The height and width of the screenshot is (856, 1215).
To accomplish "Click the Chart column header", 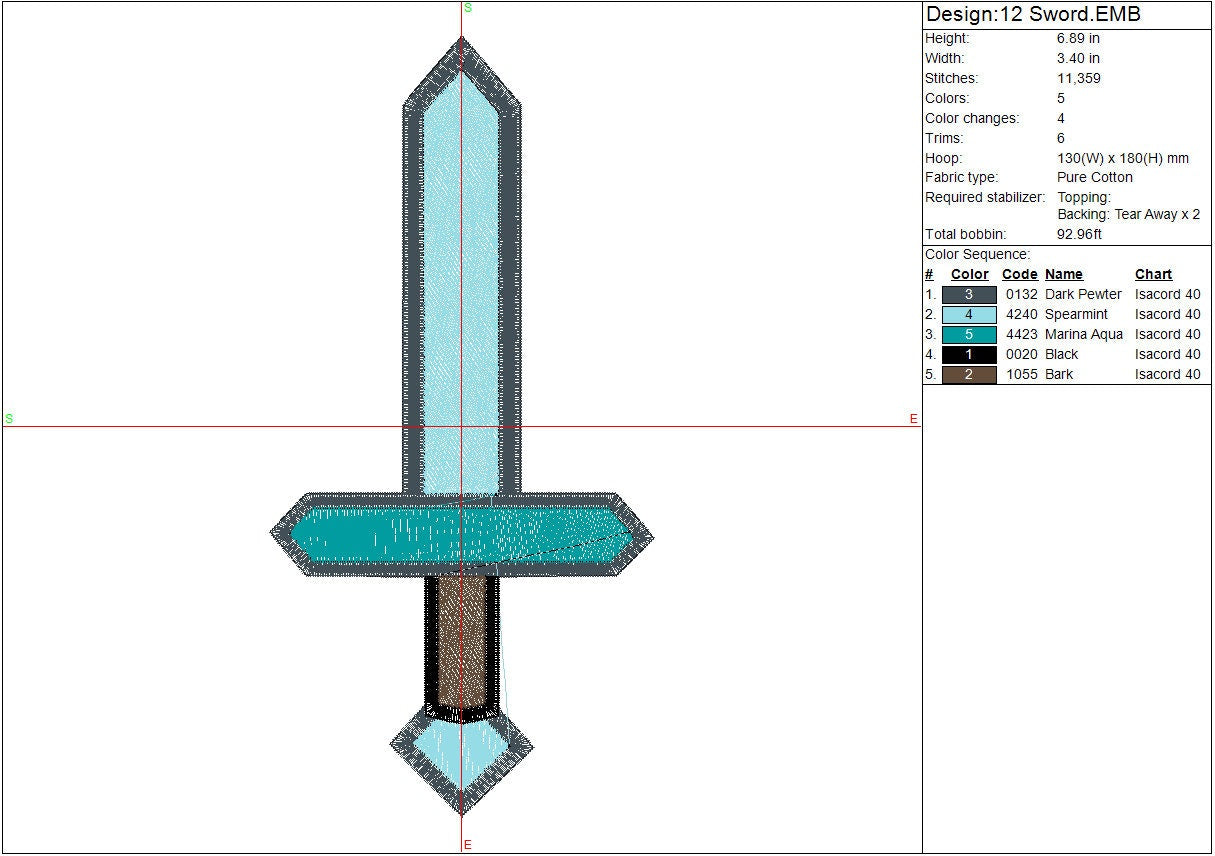I will click(1153, 275).
